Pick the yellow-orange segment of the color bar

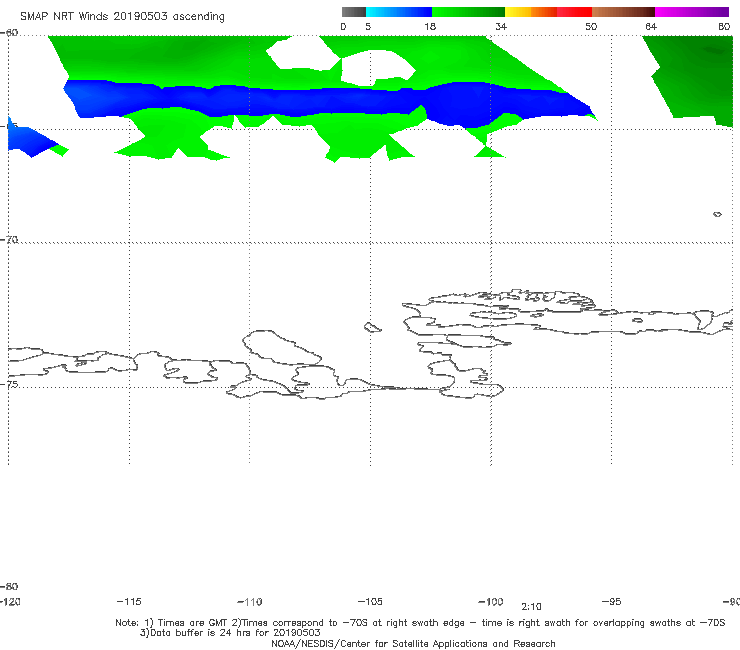531,12
